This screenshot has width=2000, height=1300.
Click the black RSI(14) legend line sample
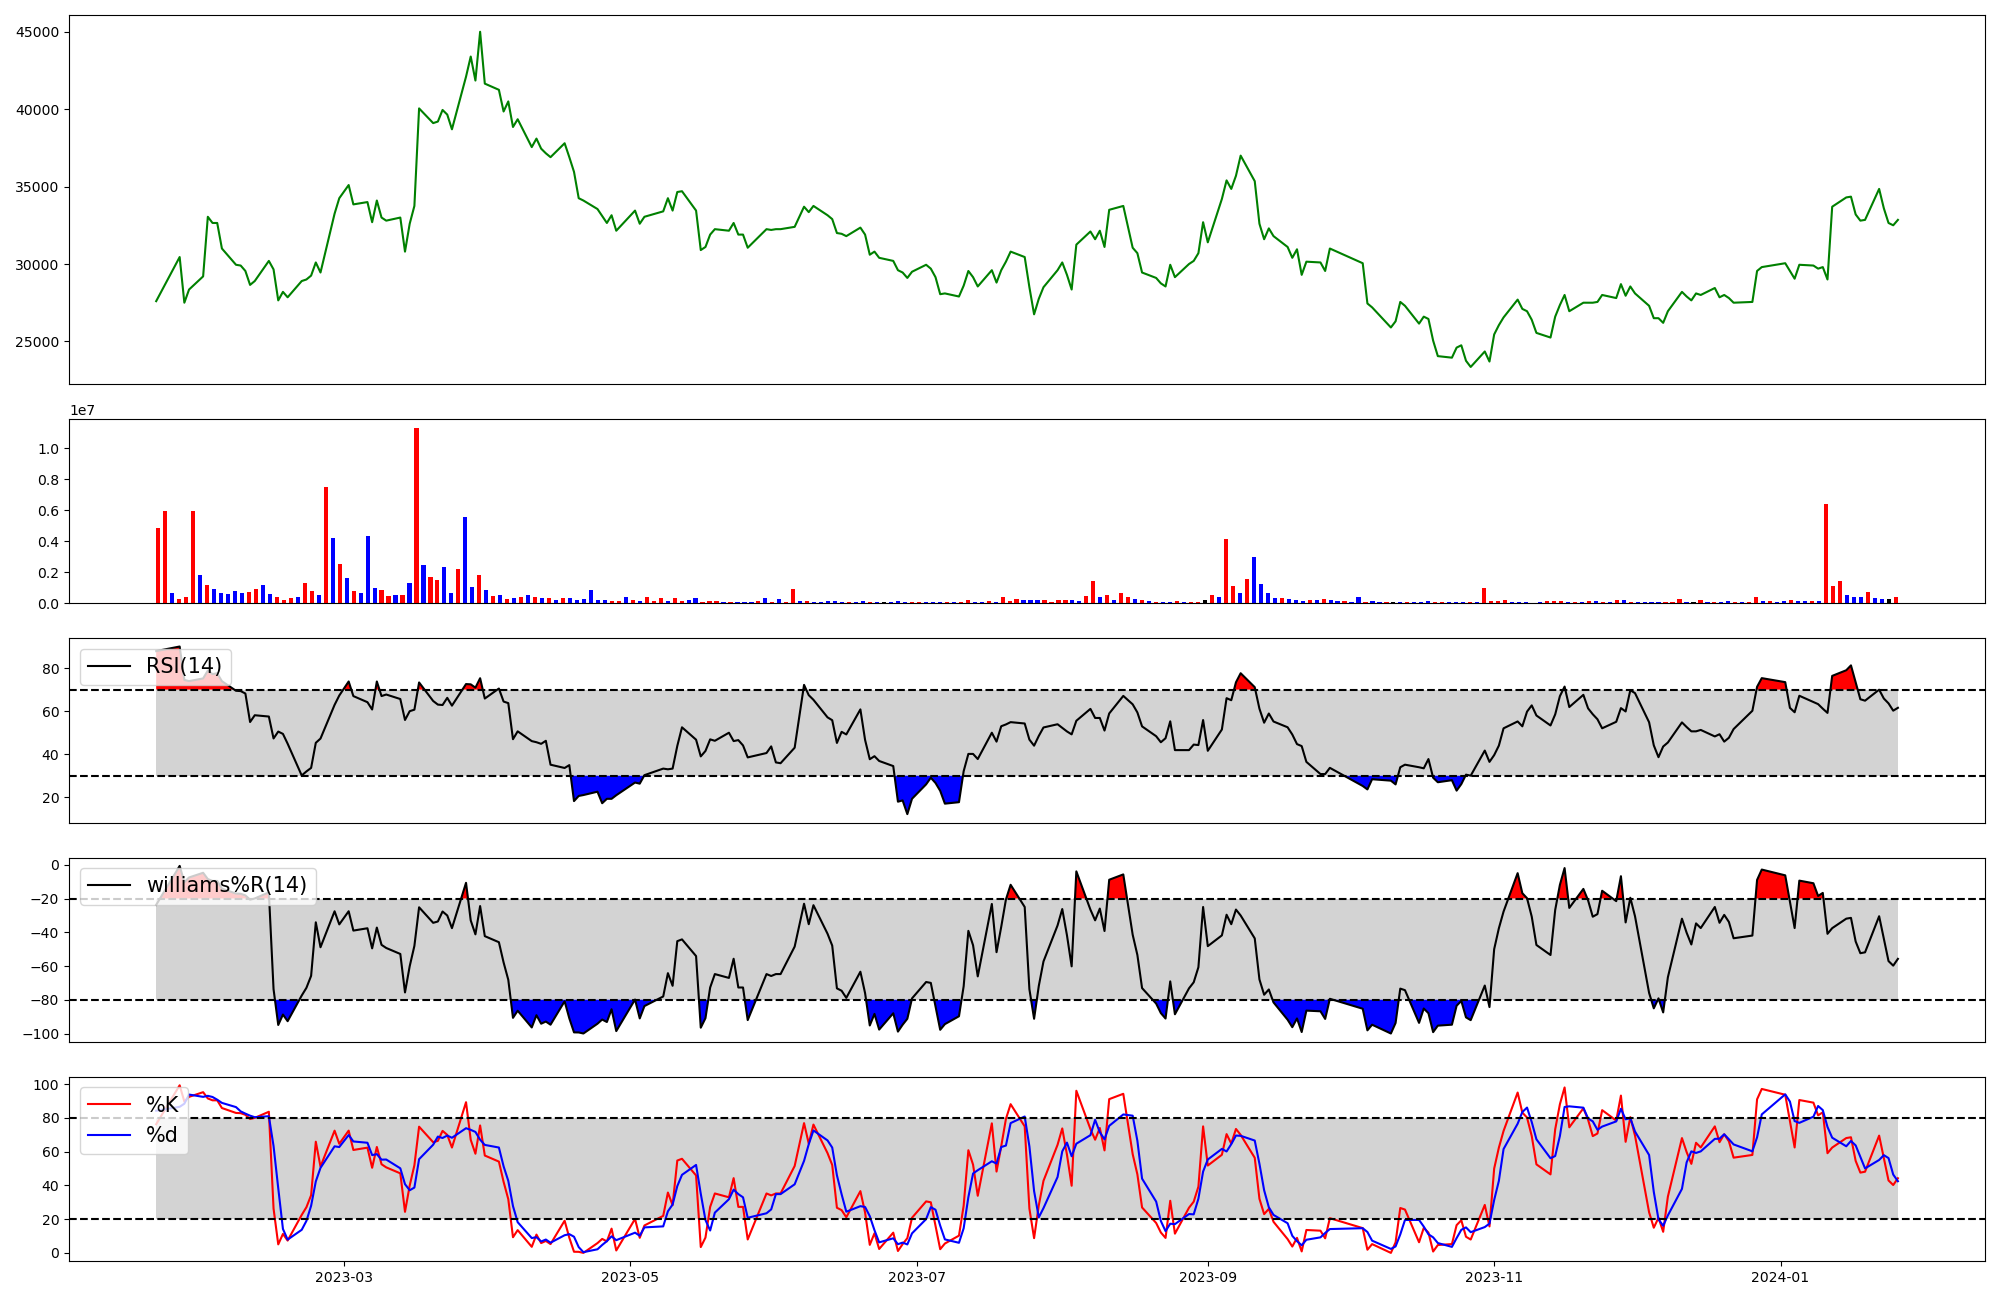coord(109,666)
